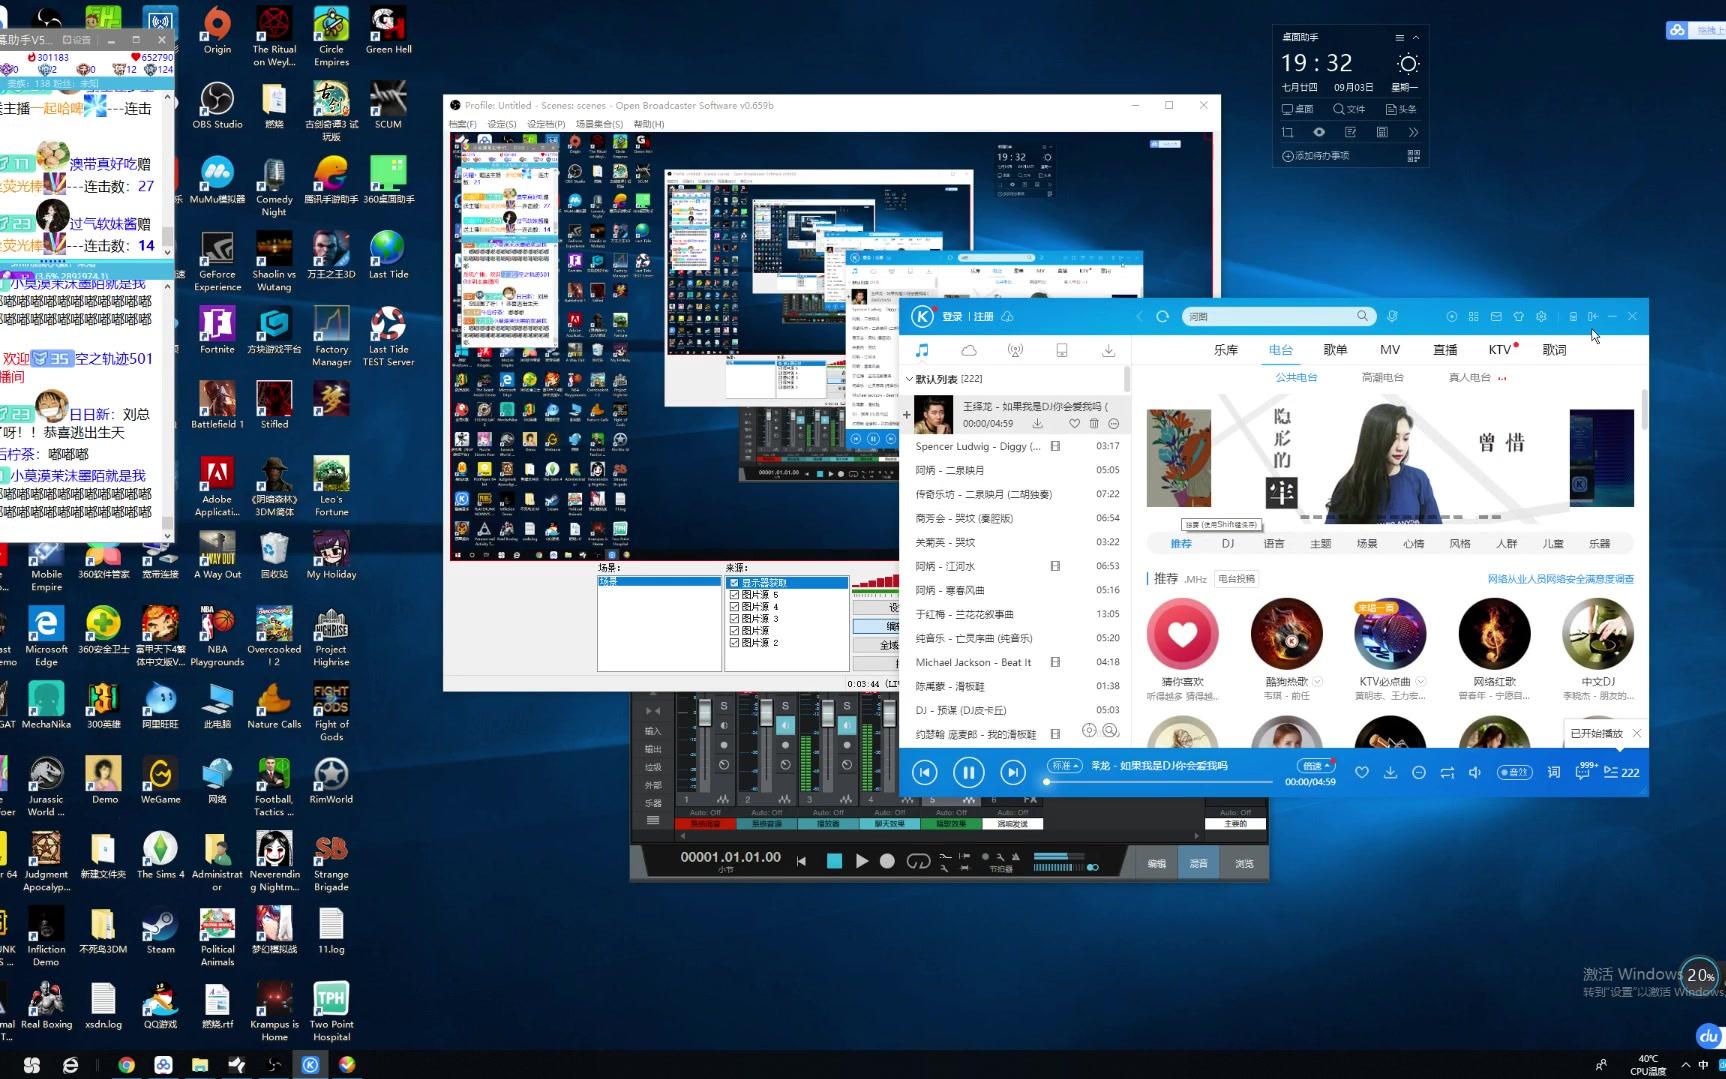1726x1079 pixels.
Task: Click stop square in mixer transport bar
Action: [x=834, y=861]
